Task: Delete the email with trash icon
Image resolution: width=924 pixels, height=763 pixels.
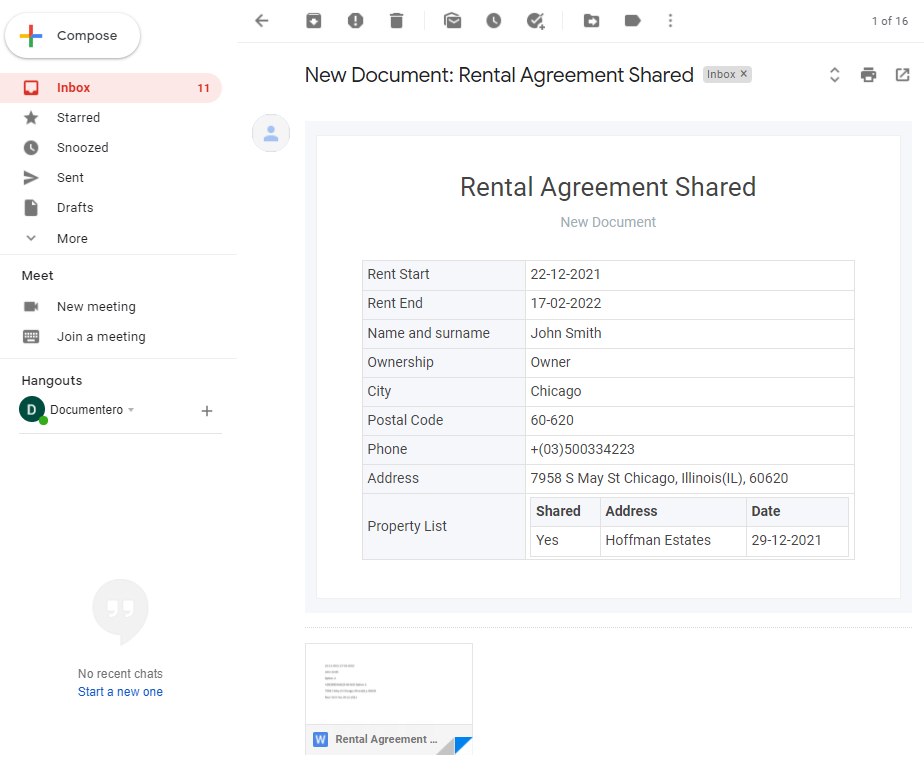Action: coord(397,21)
